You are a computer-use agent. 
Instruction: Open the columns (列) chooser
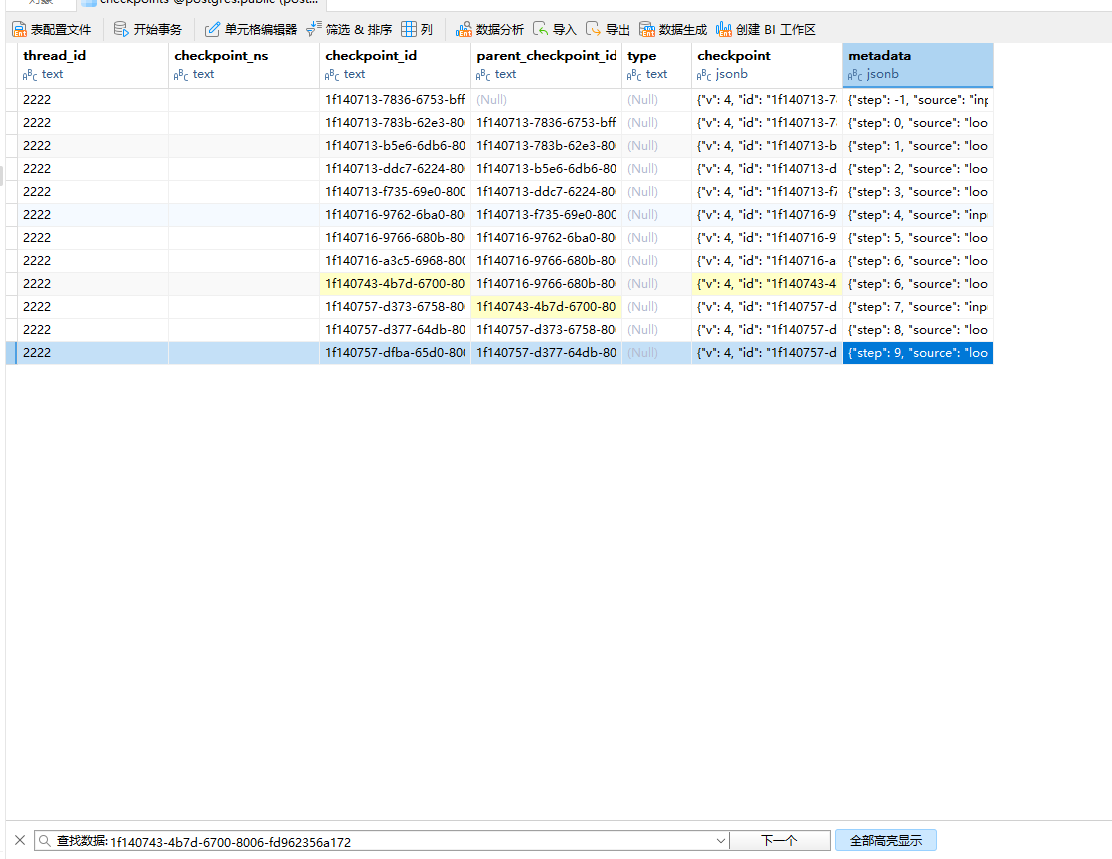pos(417,29)
